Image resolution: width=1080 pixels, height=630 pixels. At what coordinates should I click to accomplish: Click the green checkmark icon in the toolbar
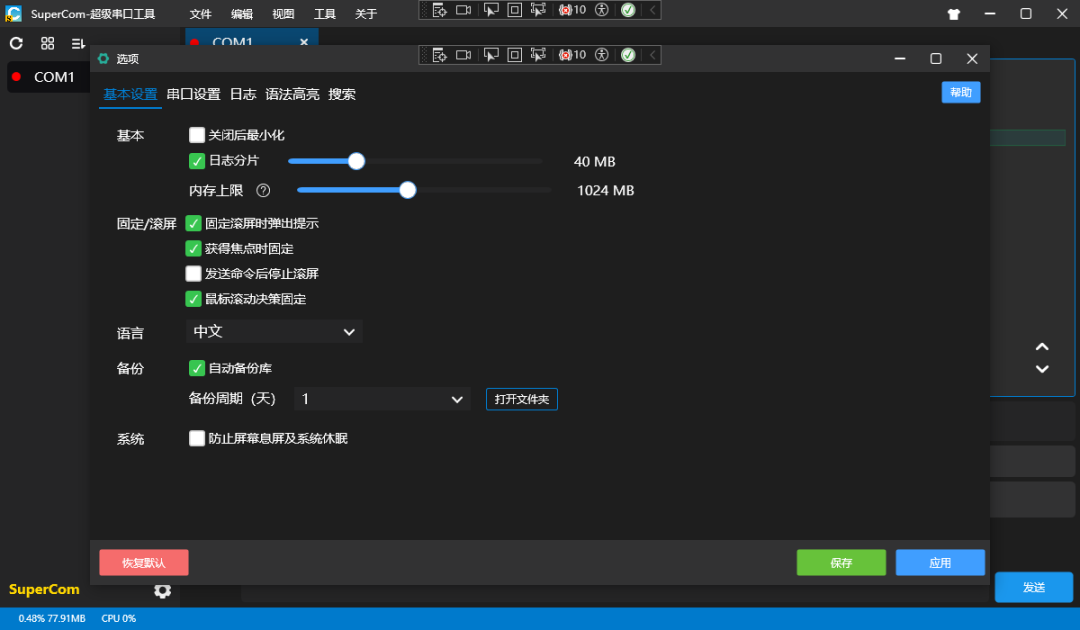click(627, 55)
